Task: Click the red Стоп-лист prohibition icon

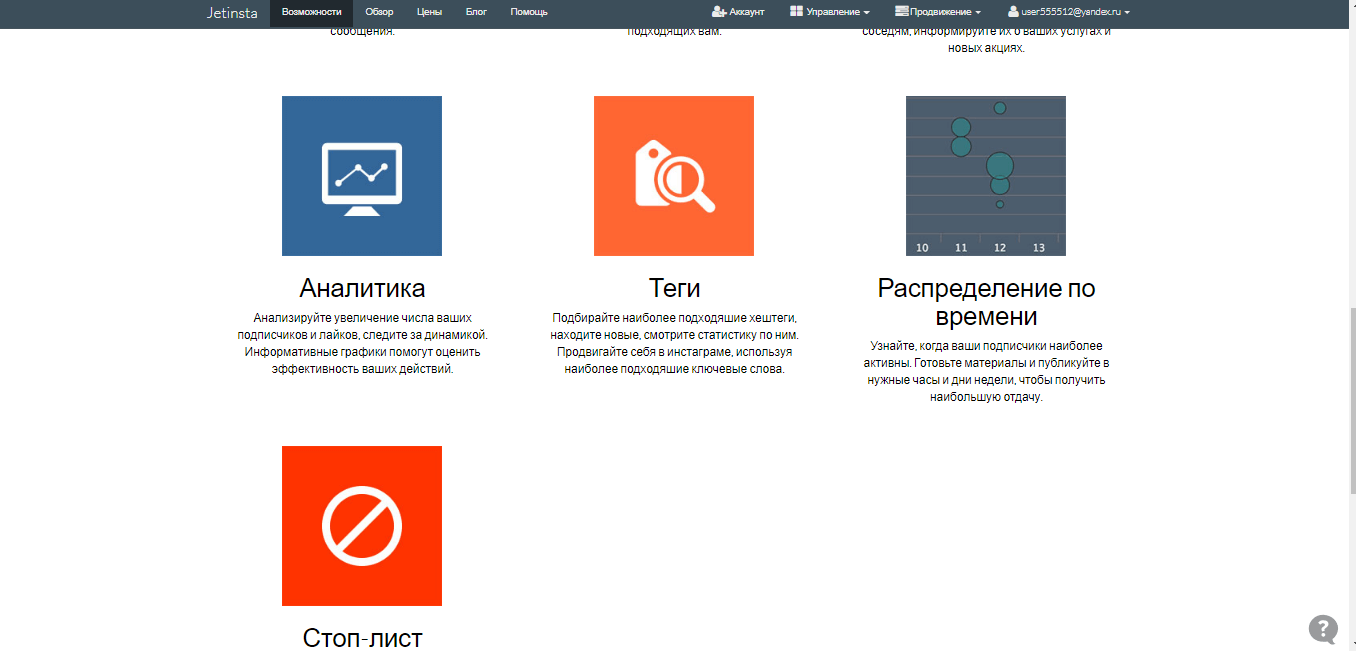Action: click(361, 526)
